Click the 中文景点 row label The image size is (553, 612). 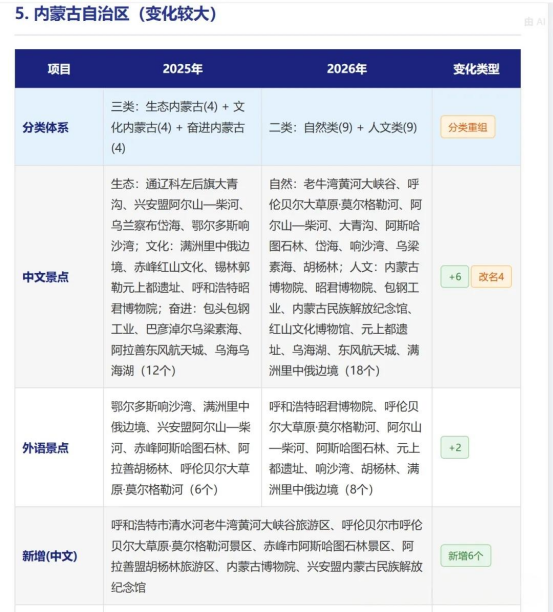pyautogui.click(x=45, y=277)
